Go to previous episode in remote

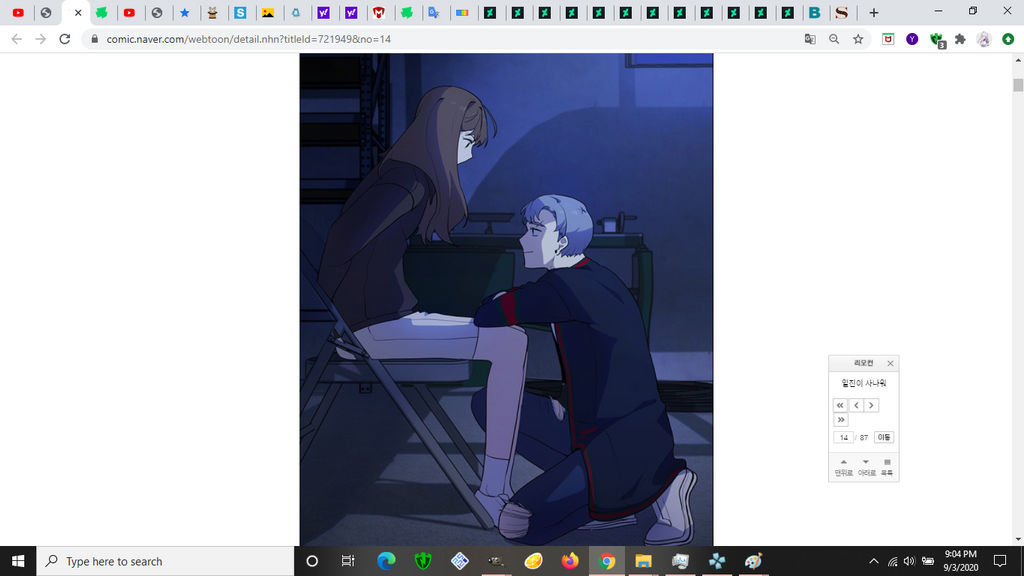856,406
